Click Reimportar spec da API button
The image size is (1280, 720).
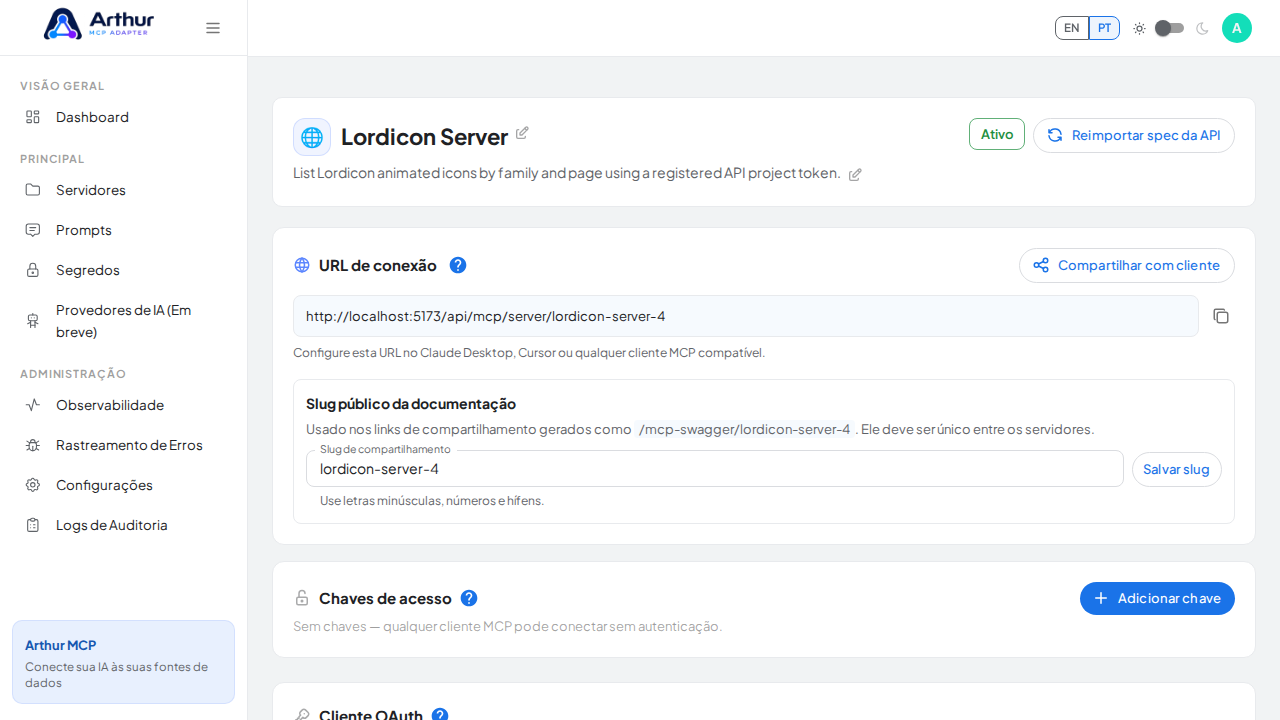point(1134,135)
